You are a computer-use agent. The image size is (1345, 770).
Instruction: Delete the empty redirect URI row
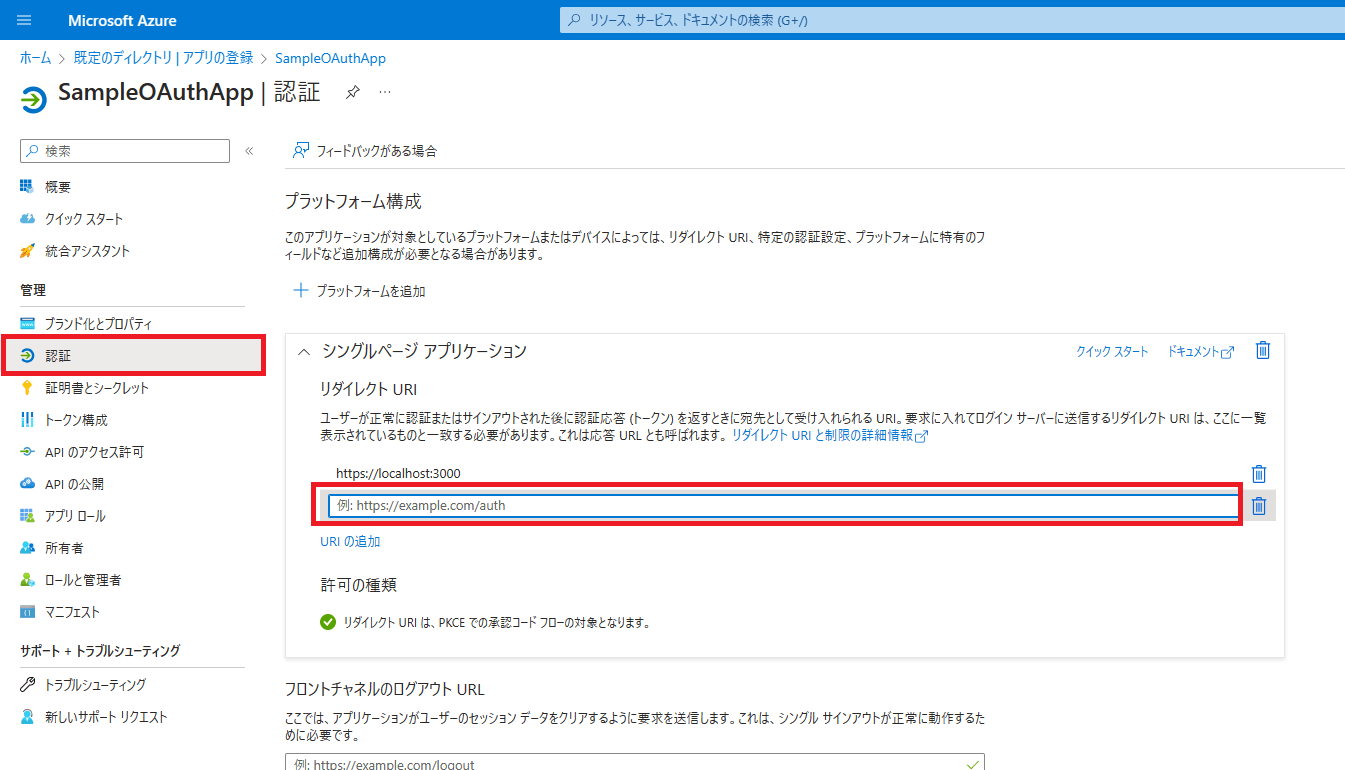(1259, 506)
